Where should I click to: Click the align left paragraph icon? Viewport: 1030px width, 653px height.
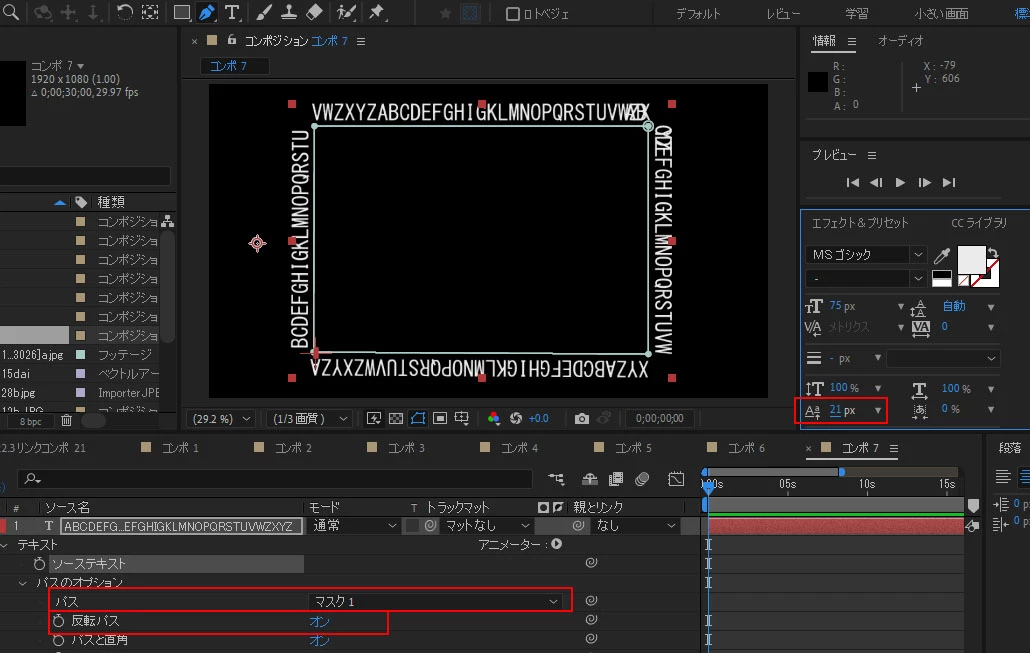point(1002,477)
